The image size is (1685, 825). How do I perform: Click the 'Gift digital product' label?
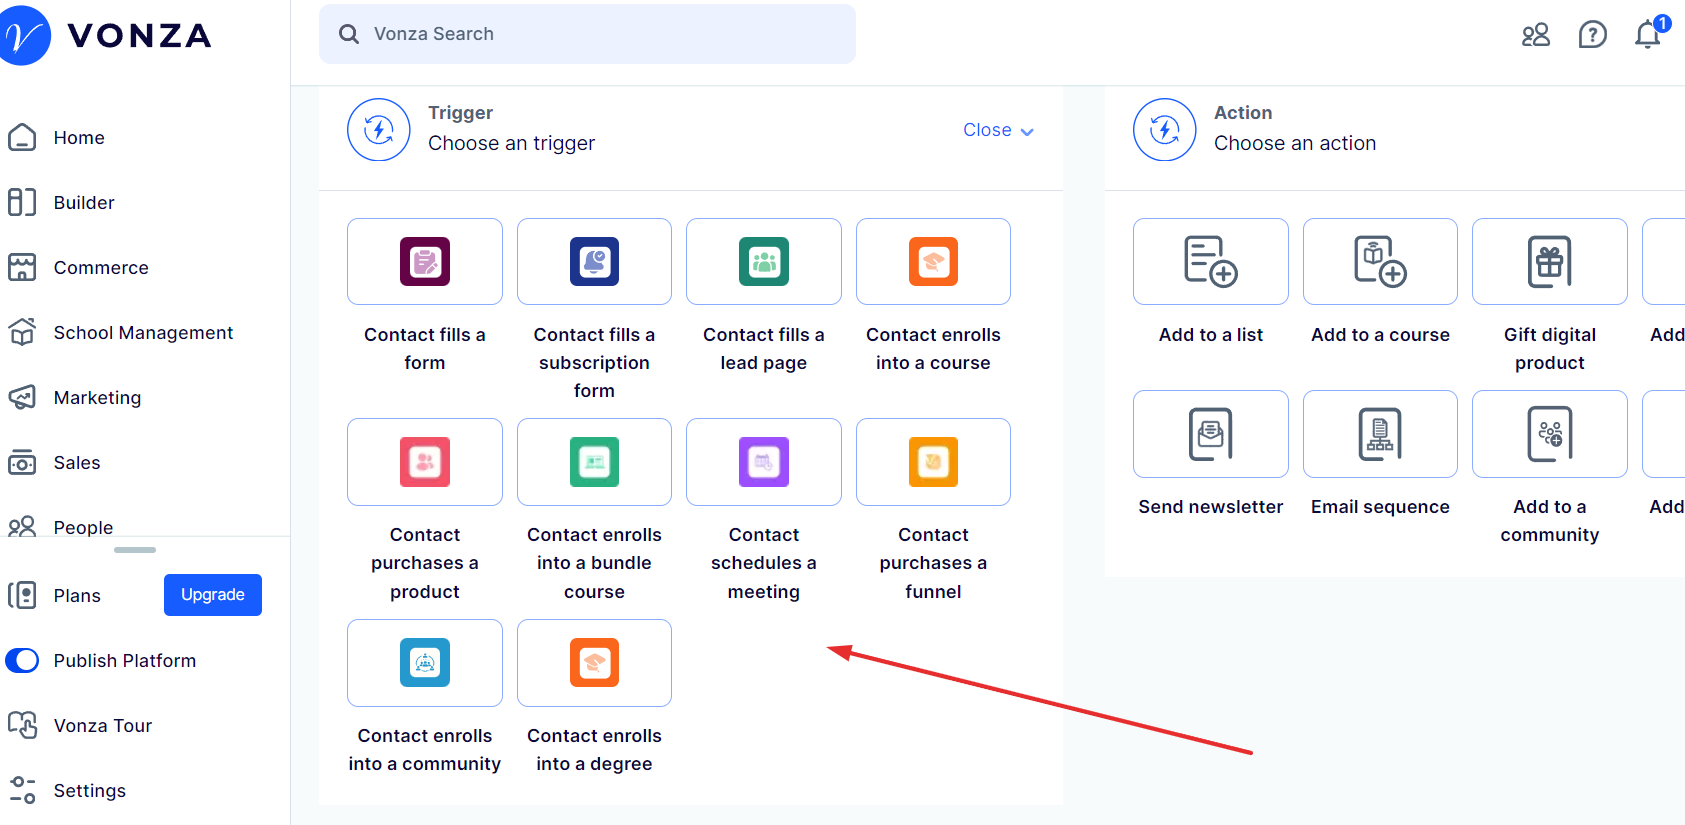pos(1550,349)
